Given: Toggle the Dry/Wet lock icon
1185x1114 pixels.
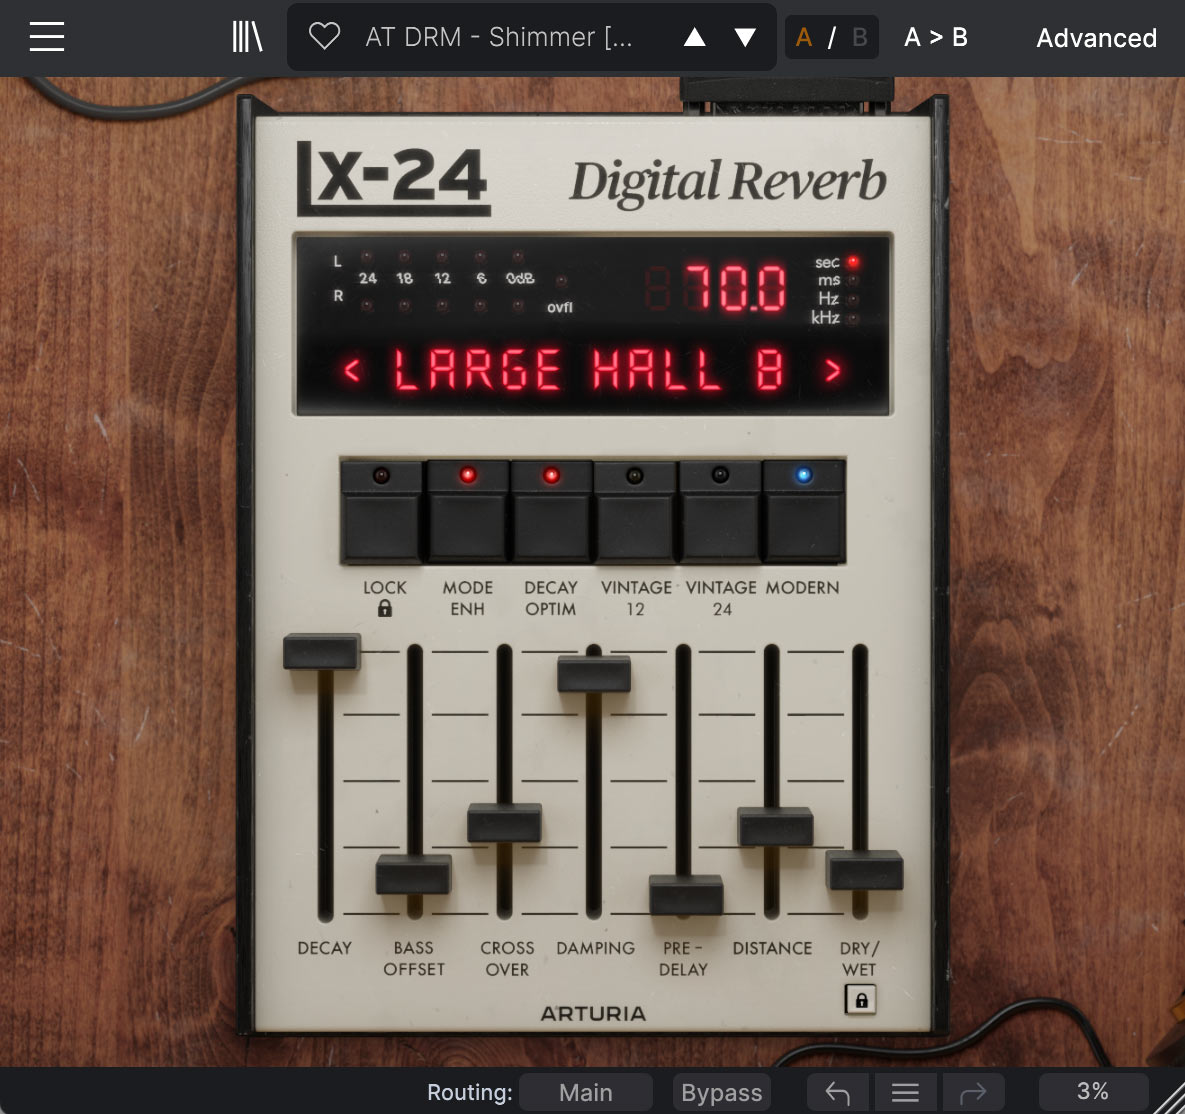Looking at the screenshot, I should coord(861,1000).
